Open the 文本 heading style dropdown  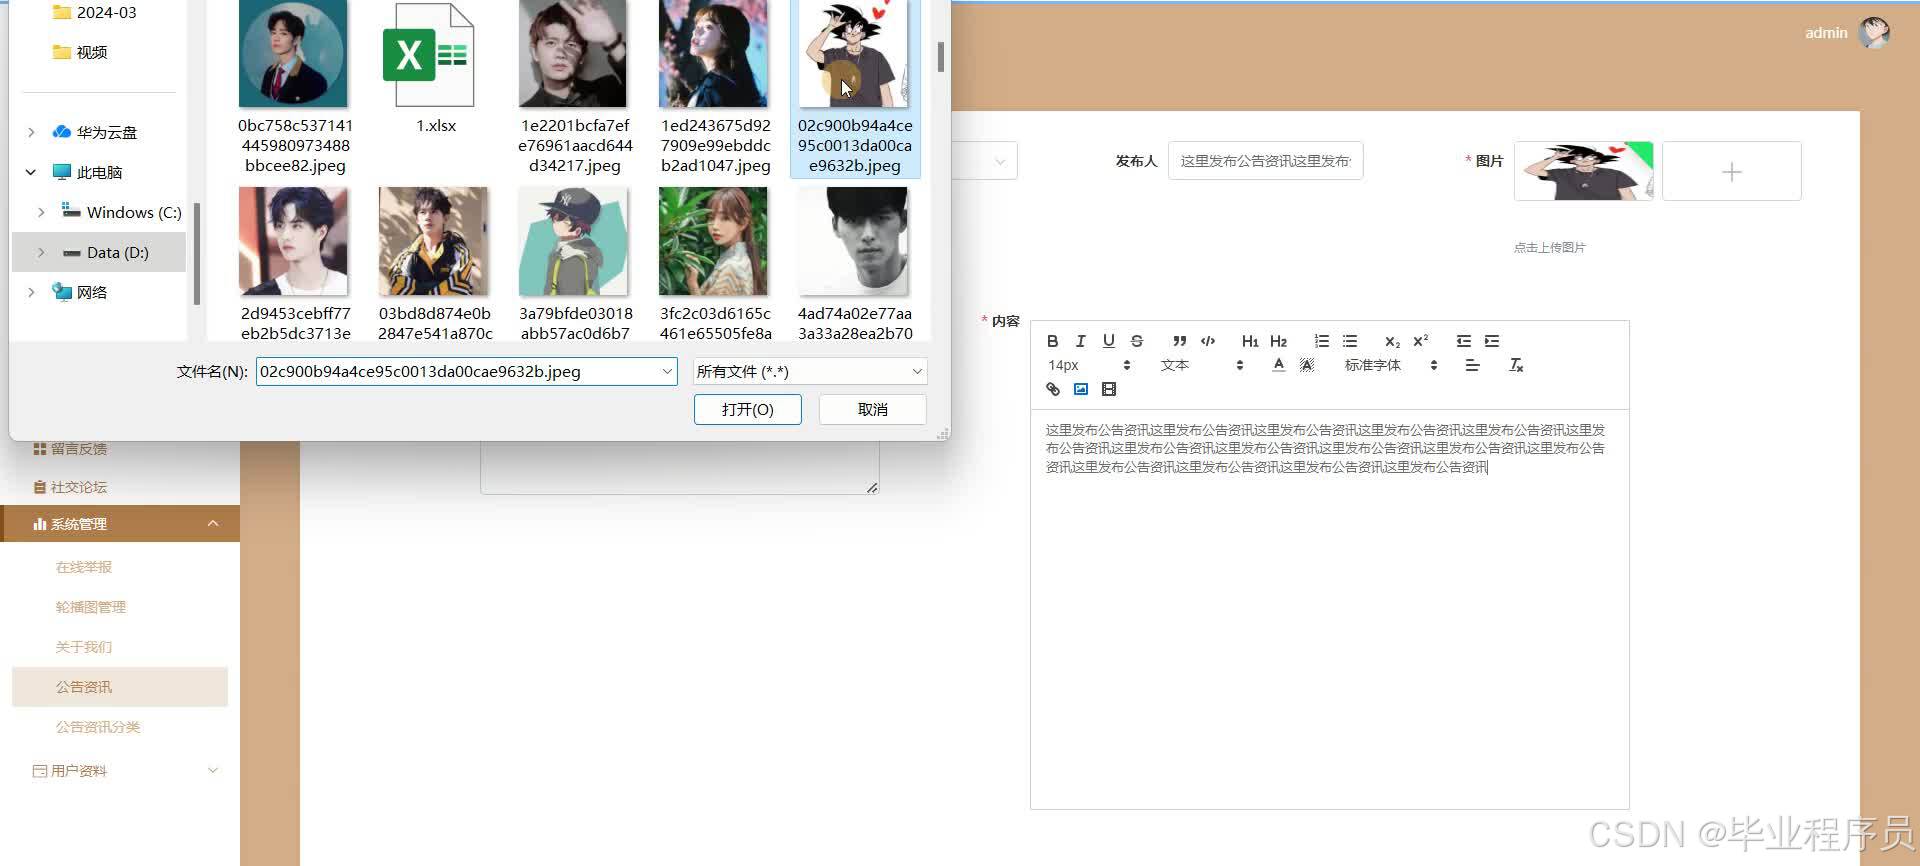click(x=1201, y=365)
